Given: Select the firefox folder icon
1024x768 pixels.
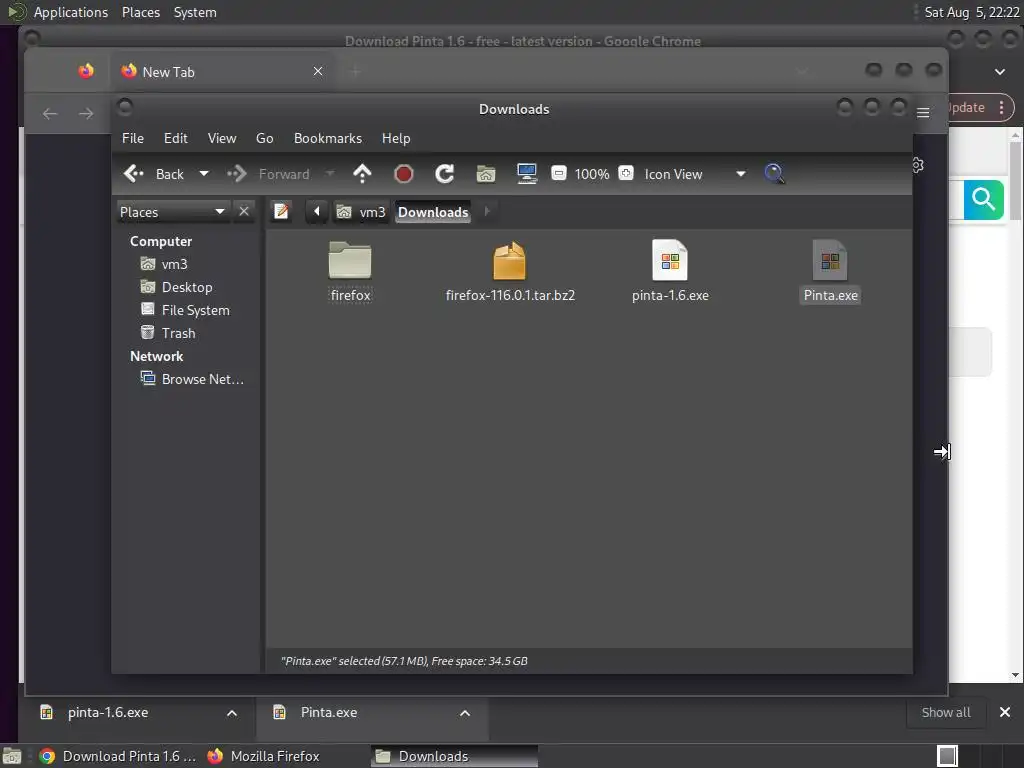Looking at the screenshot, I should pos(350,260).
